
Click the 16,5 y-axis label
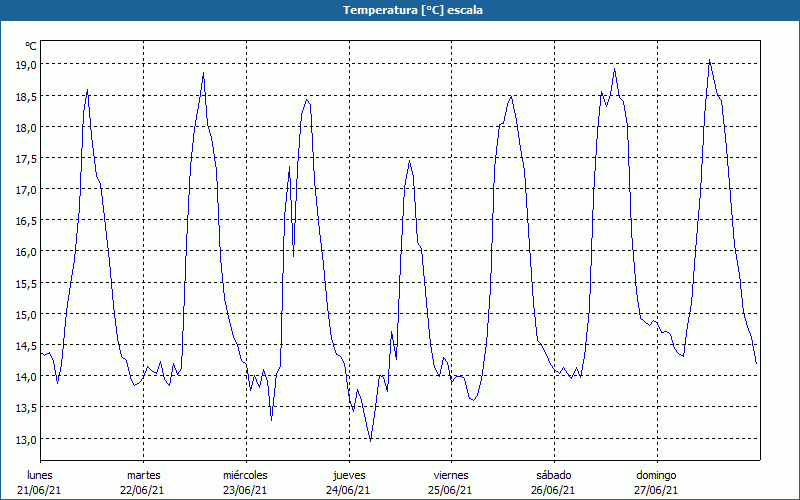tap(26, 221)
